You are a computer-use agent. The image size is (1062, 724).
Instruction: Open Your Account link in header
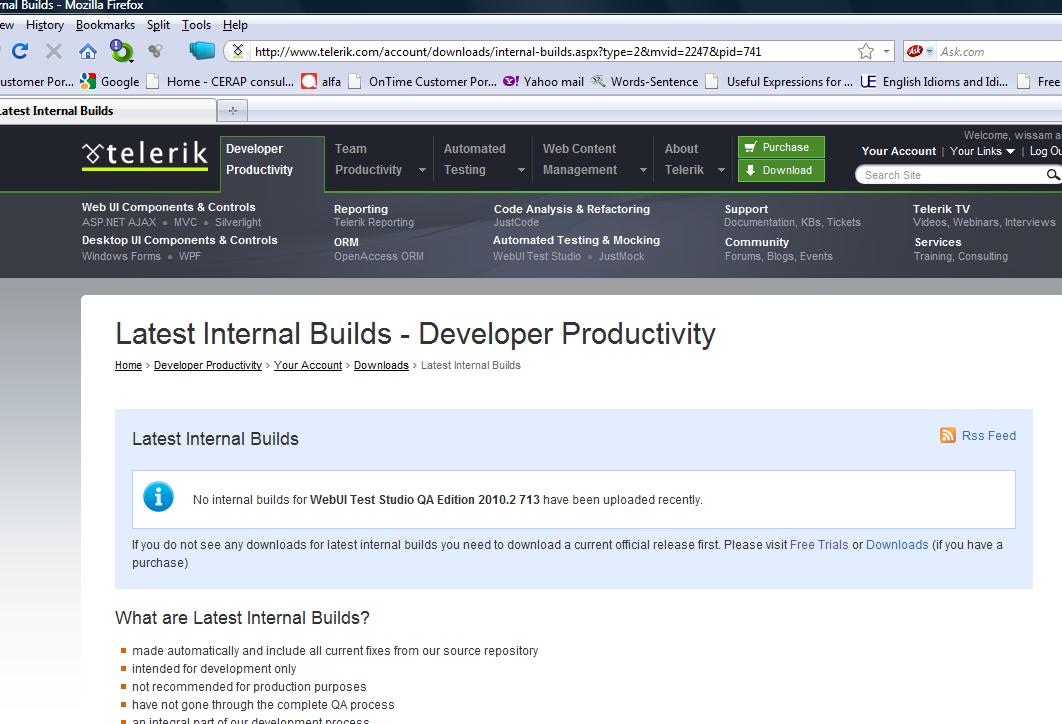pyautogui.click(x=898, y=151)
